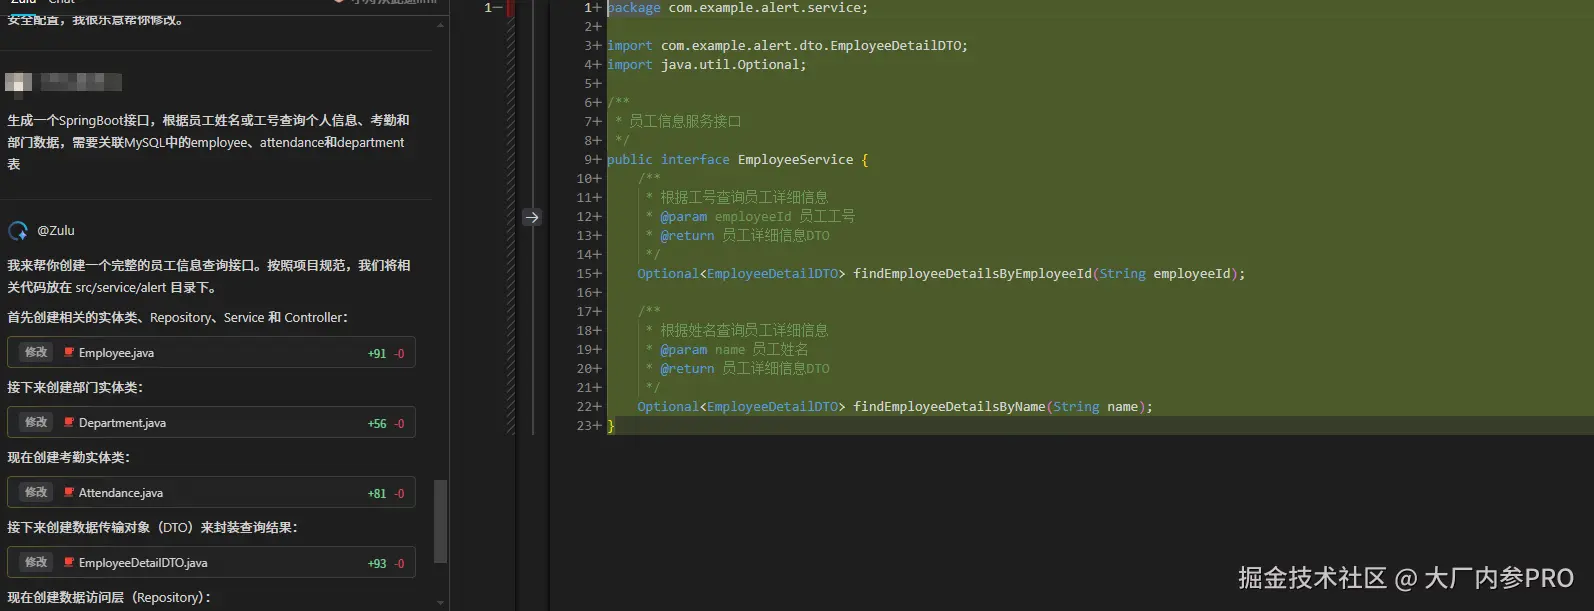1594x611 pixels.
Task: Click the Java icon beside Department.java
Action: pos(69,422)
